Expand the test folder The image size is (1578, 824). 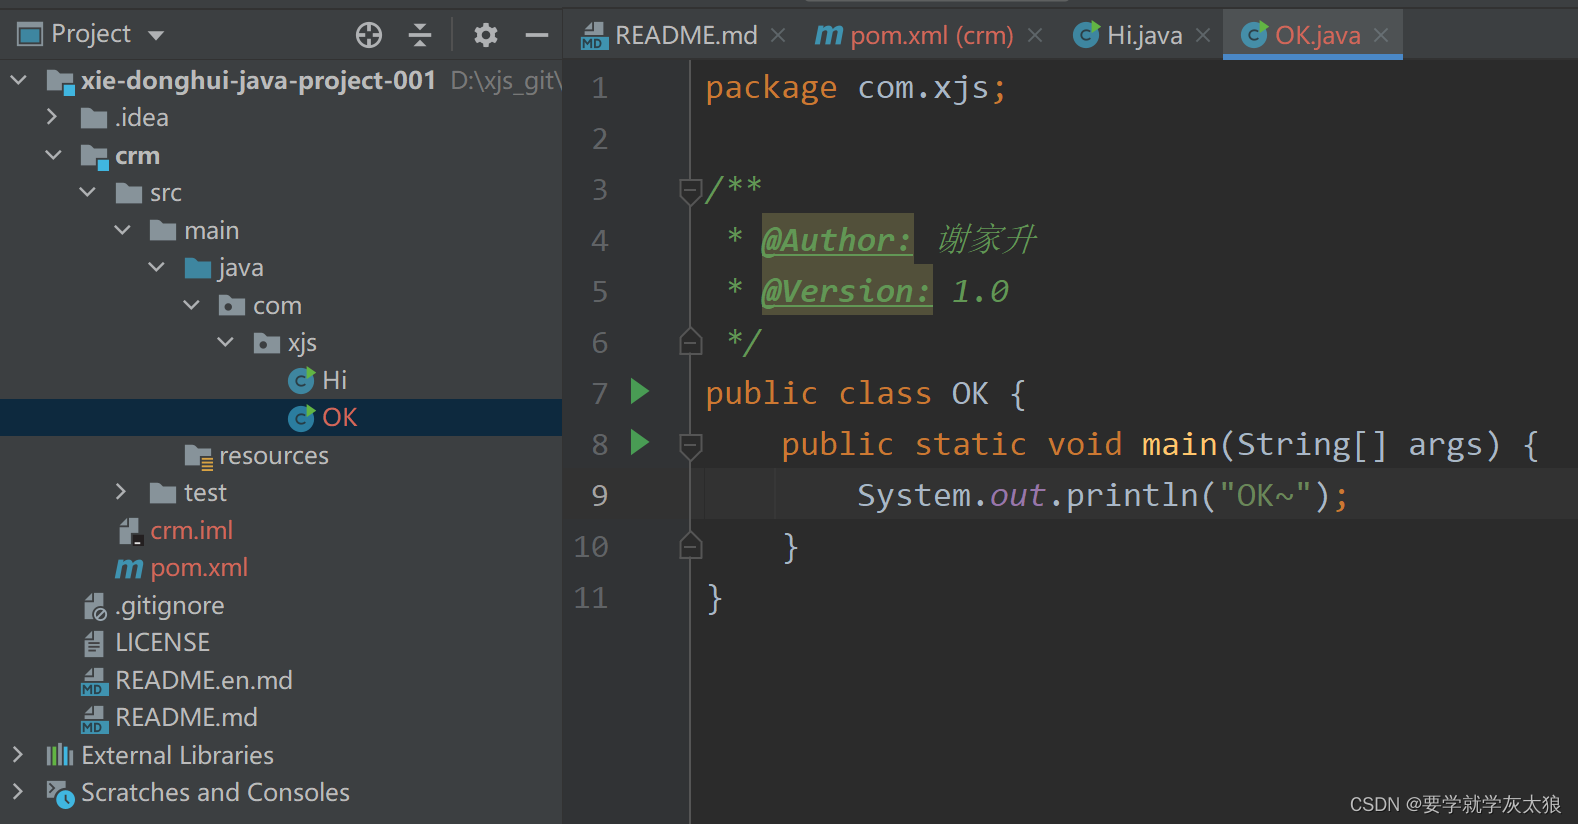click(x=122, y=492)
